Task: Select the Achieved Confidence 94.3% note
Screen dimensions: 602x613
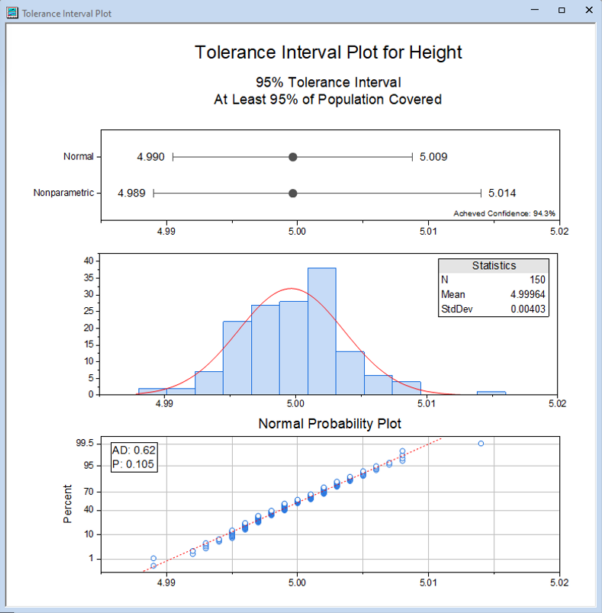Action: 504,213
